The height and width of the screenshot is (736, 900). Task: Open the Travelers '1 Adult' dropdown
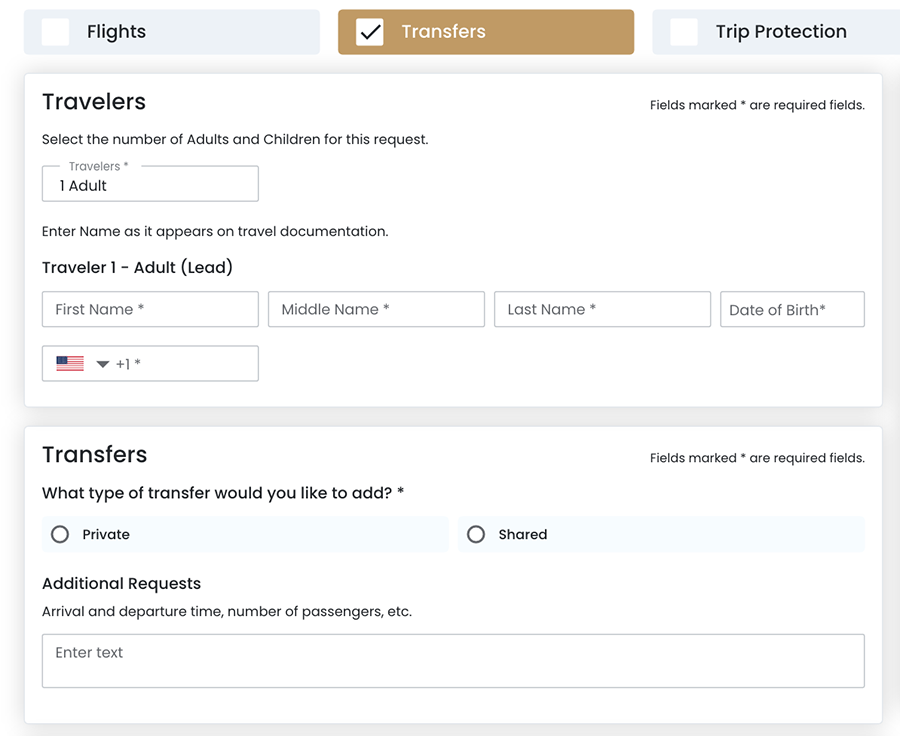click(150, 185)
